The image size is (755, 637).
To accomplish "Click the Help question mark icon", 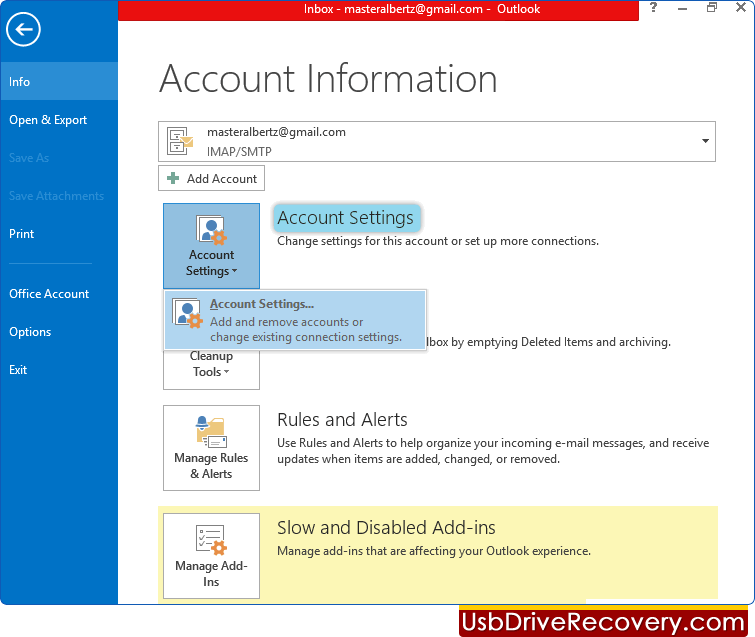I will click(x=653, y=8).
